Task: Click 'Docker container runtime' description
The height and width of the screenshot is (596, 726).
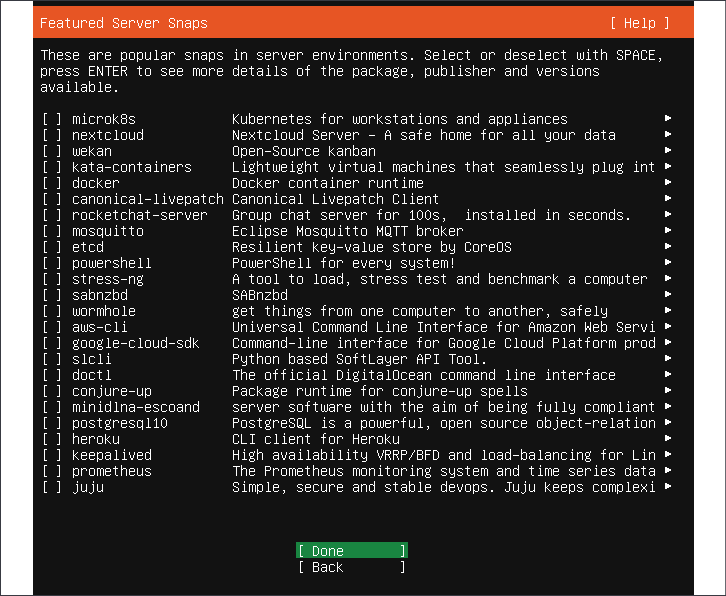Action: click(x=328, y=183)
